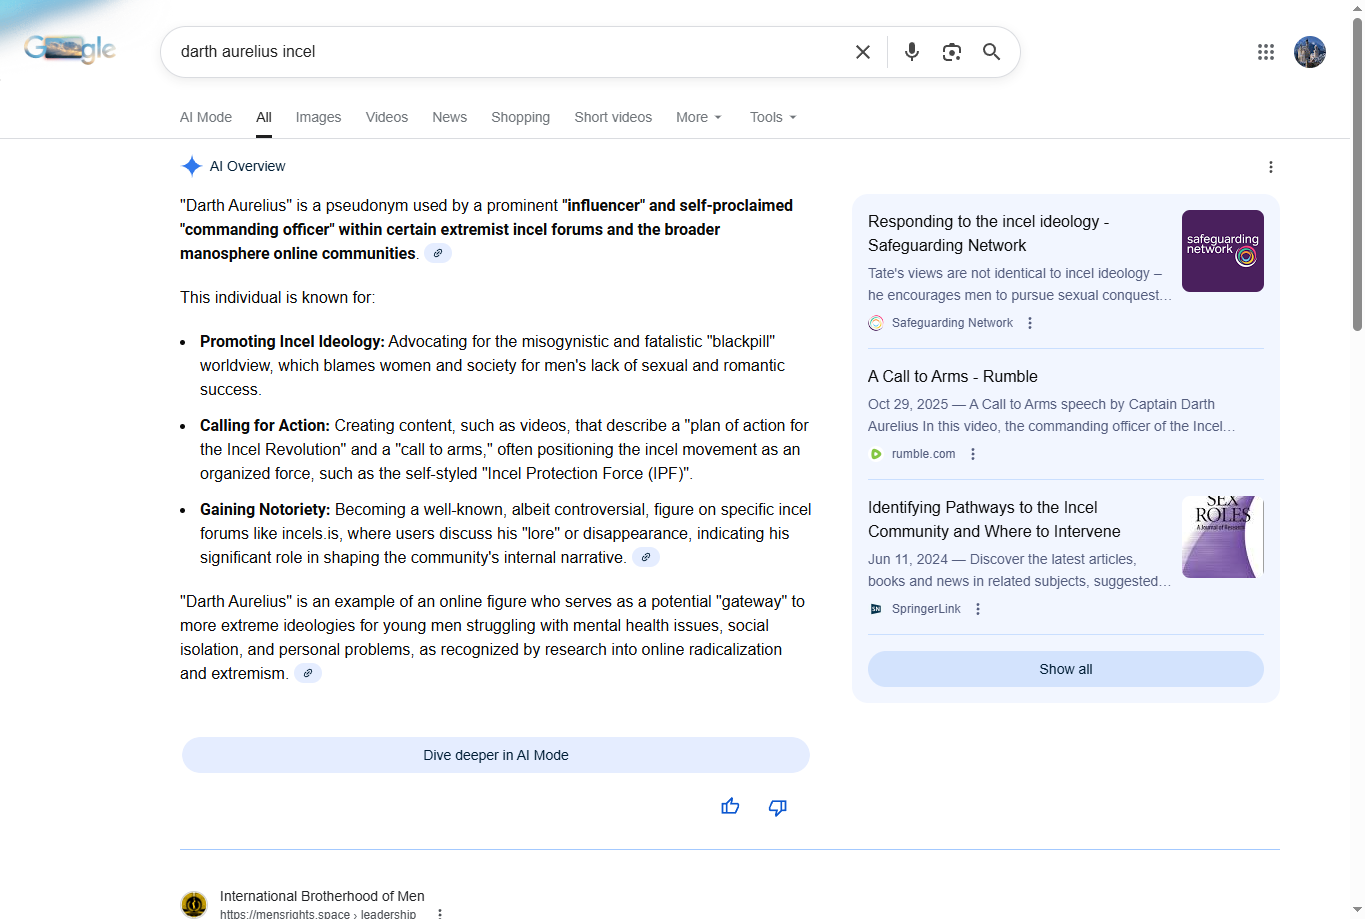The width and height of the screenshot is (1365, 919).
Task: Open the Google apps grid
Action: click(x=1265, y=52)
